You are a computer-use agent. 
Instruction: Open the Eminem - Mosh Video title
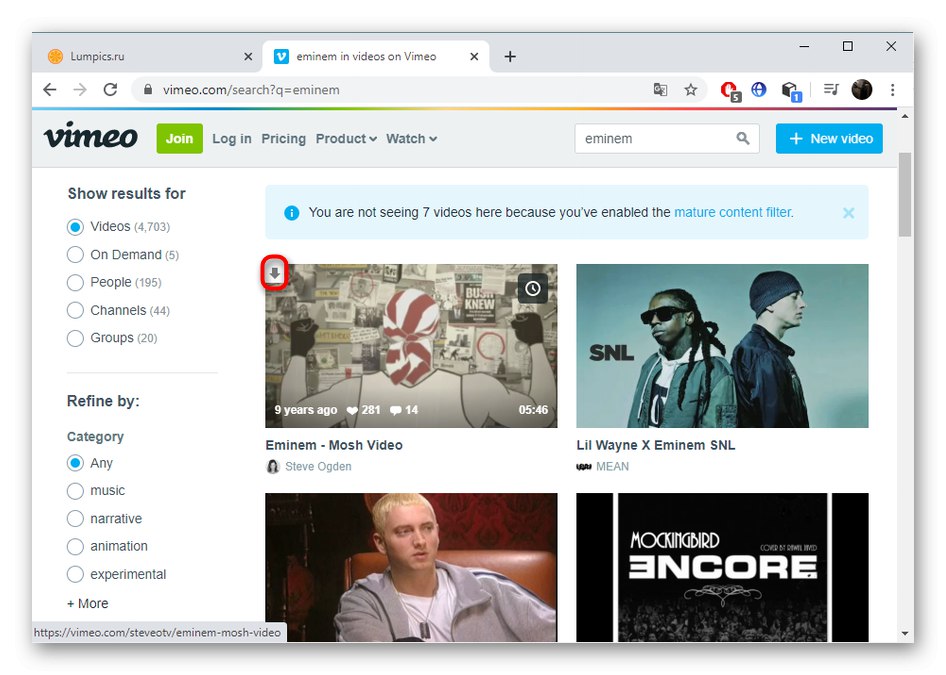click(x=334, y=445)
